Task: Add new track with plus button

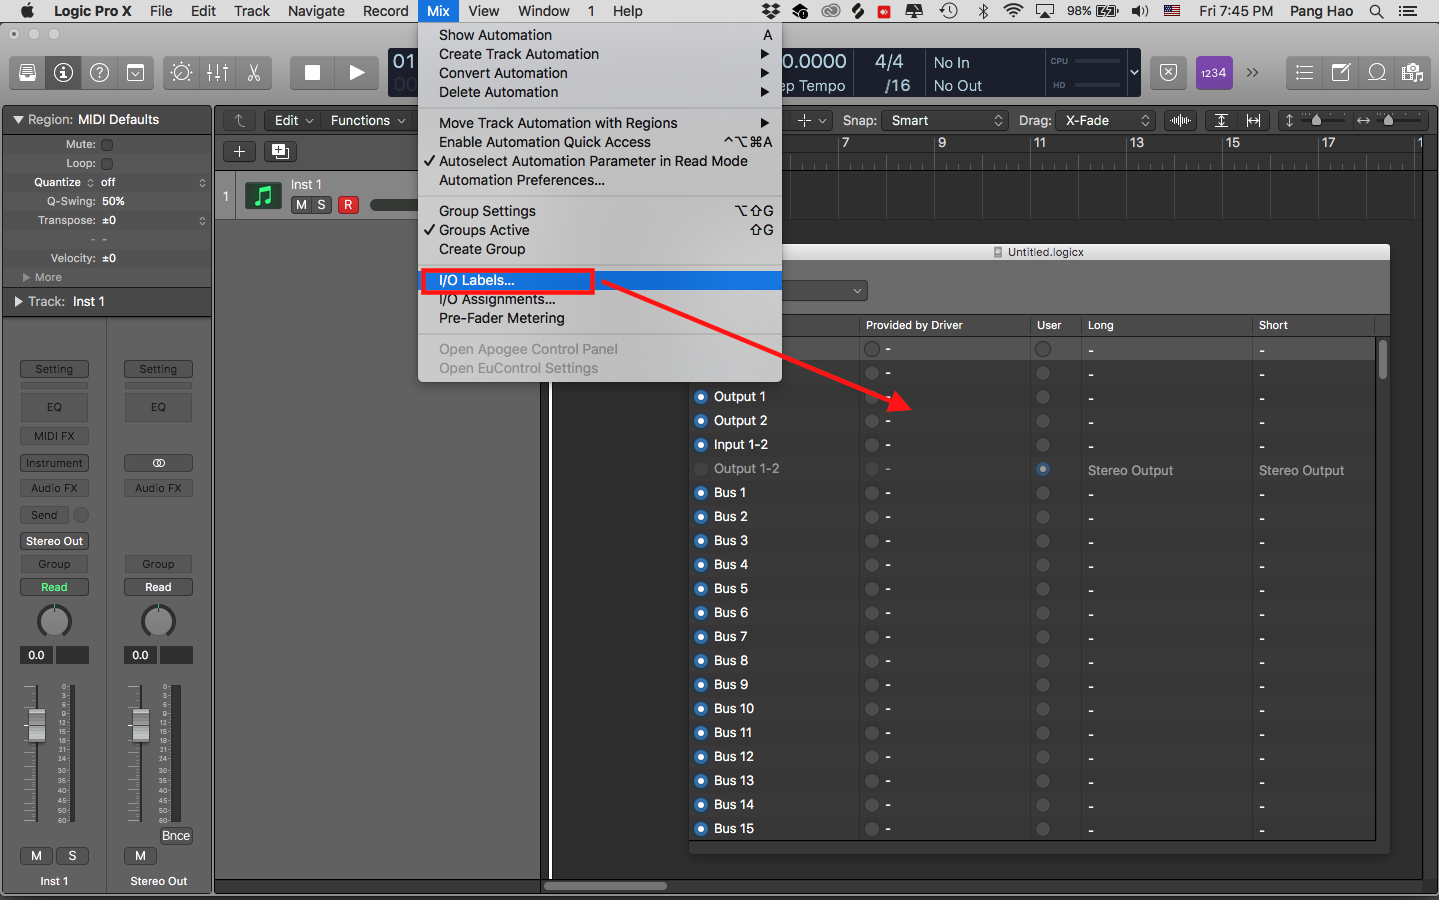Action: pos(239,151)
